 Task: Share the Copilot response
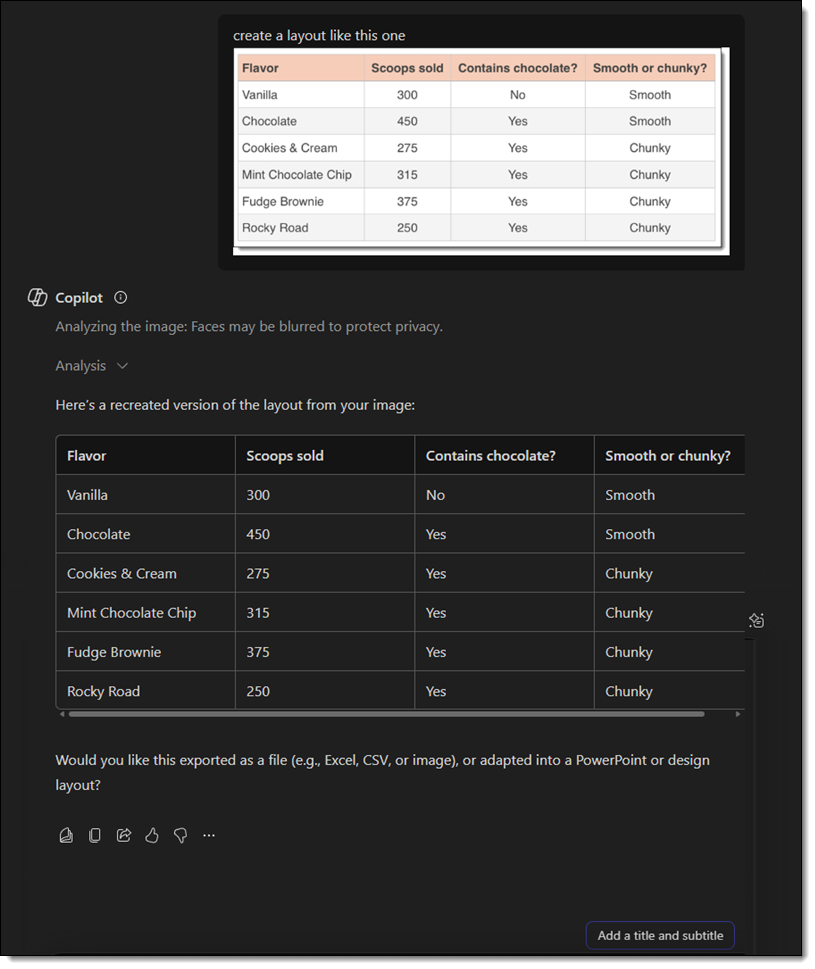coord(124,835)
